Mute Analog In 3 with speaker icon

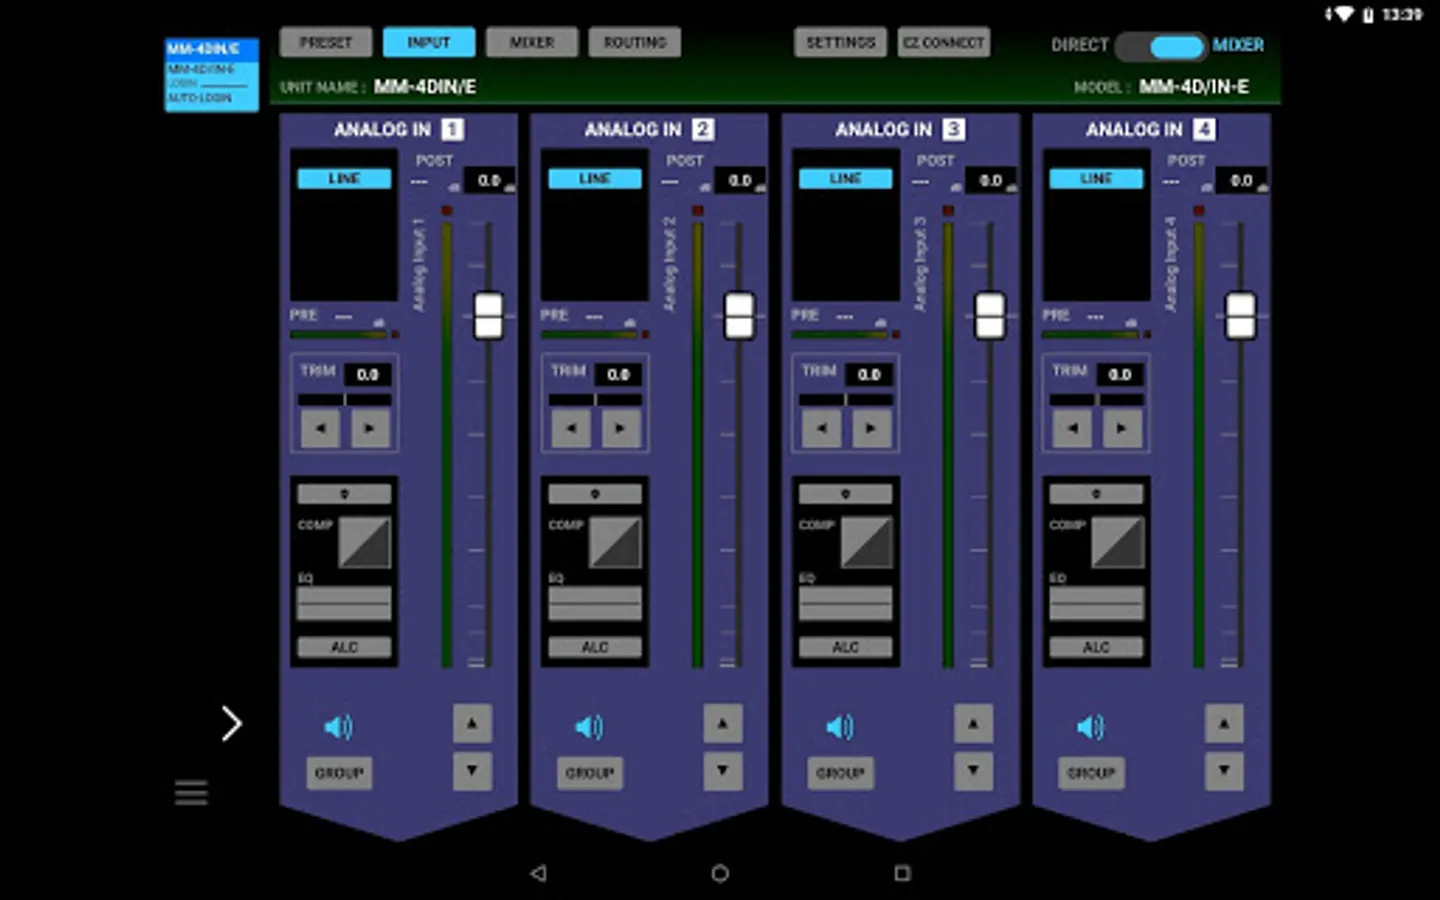coord(840,727)
